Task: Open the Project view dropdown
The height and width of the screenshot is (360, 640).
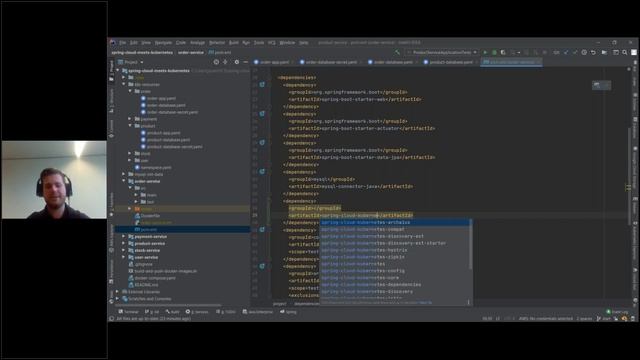Action: tap(131, 62)
